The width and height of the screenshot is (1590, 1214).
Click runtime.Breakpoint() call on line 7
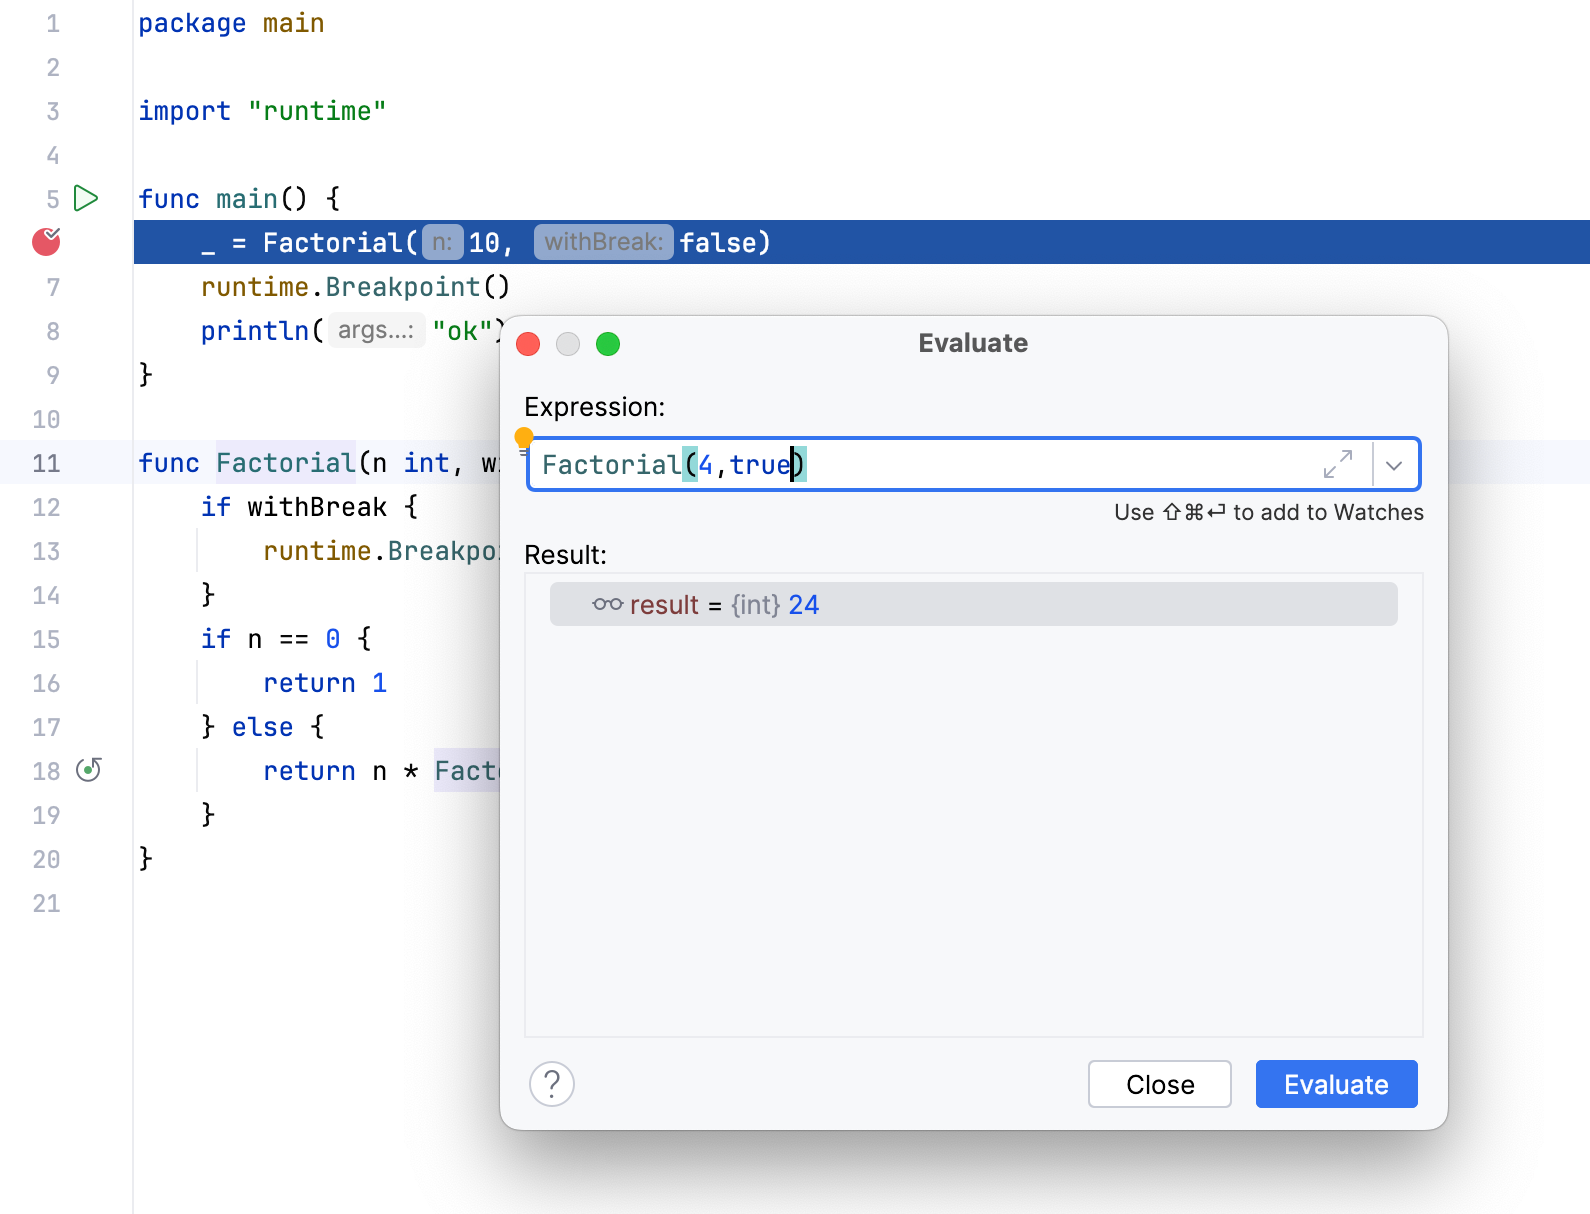[355, 287]
